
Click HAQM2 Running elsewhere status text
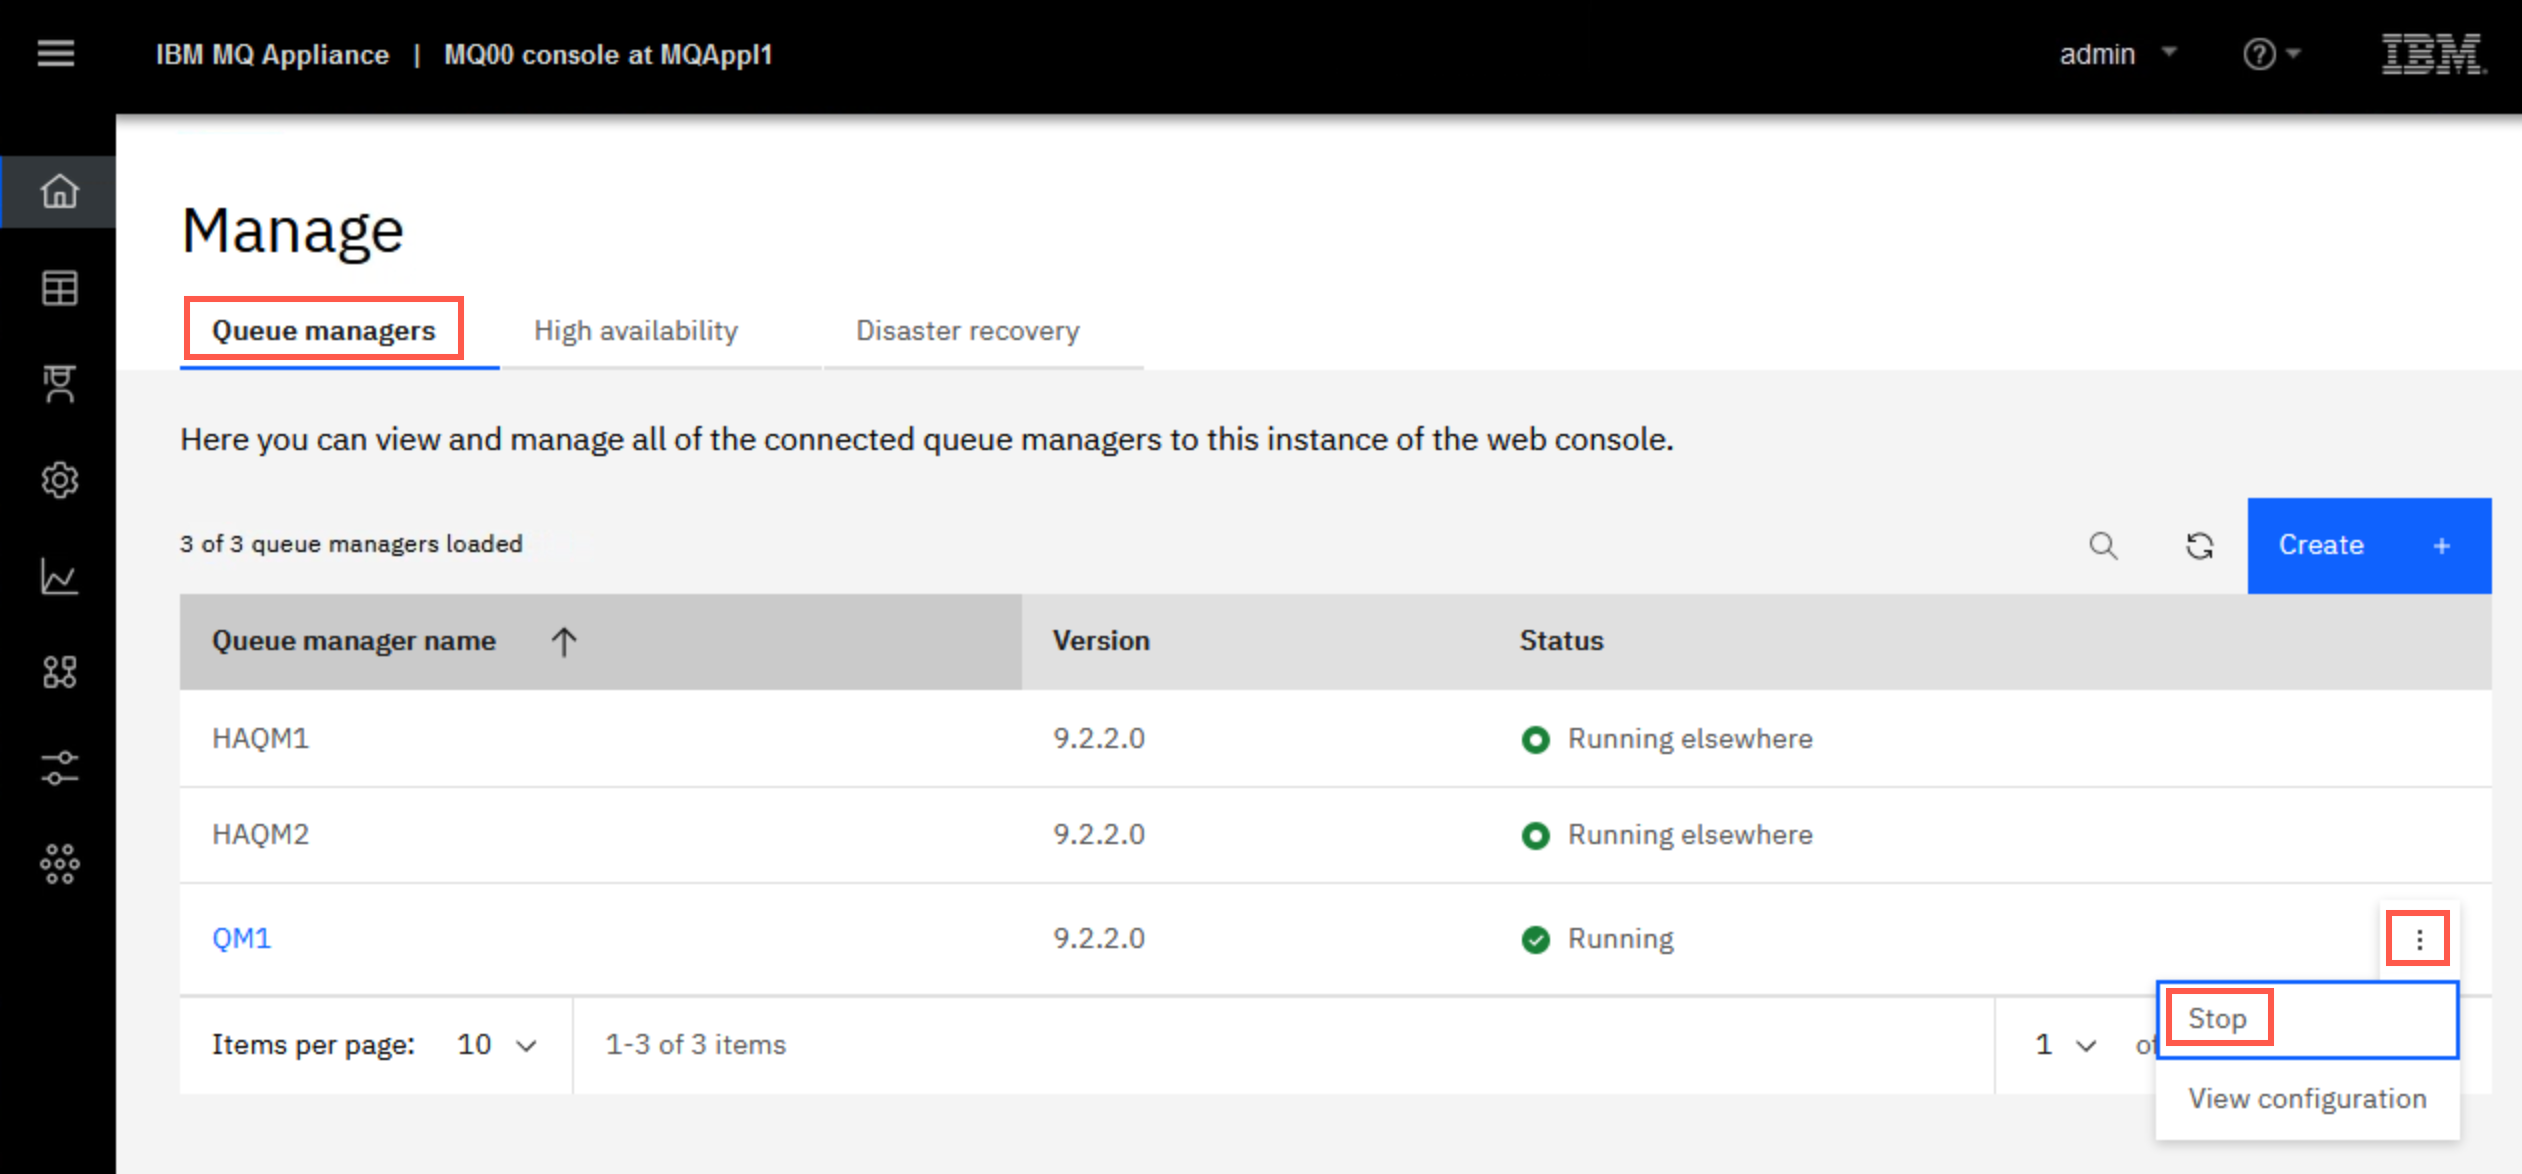tap(1690, 835)
